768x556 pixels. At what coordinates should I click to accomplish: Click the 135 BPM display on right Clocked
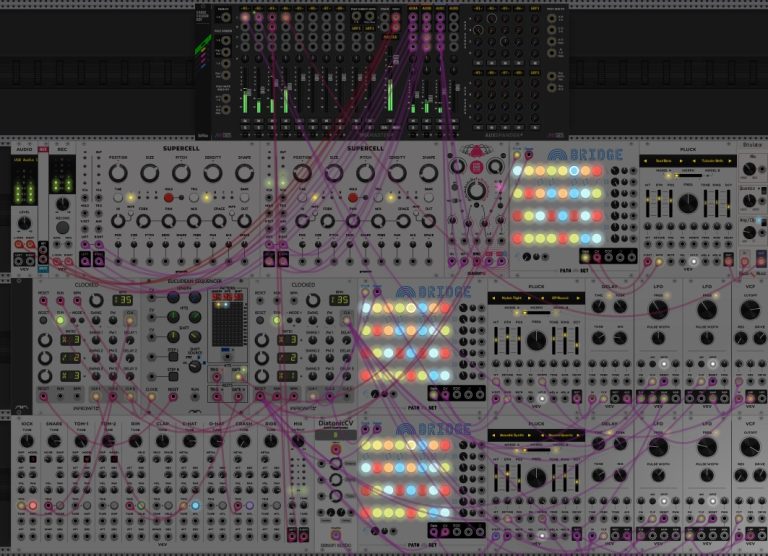point(339,300)
